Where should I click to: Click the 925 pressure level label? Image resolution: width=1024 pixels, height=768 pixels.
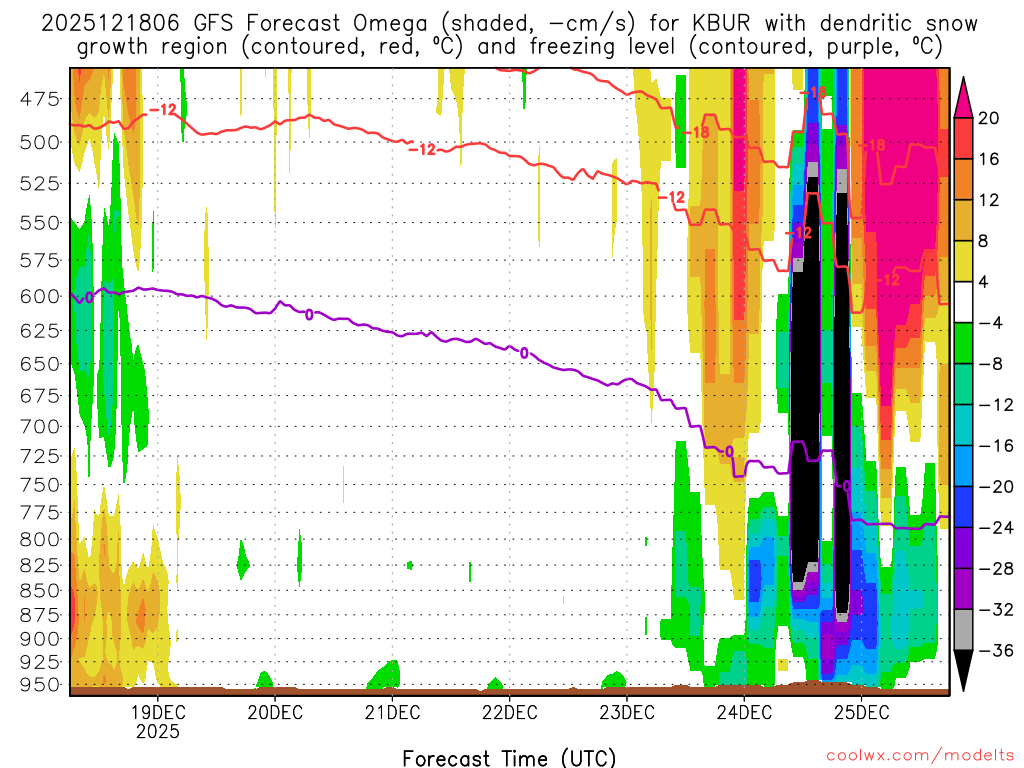pyautogui.click(x=39, y=662)
